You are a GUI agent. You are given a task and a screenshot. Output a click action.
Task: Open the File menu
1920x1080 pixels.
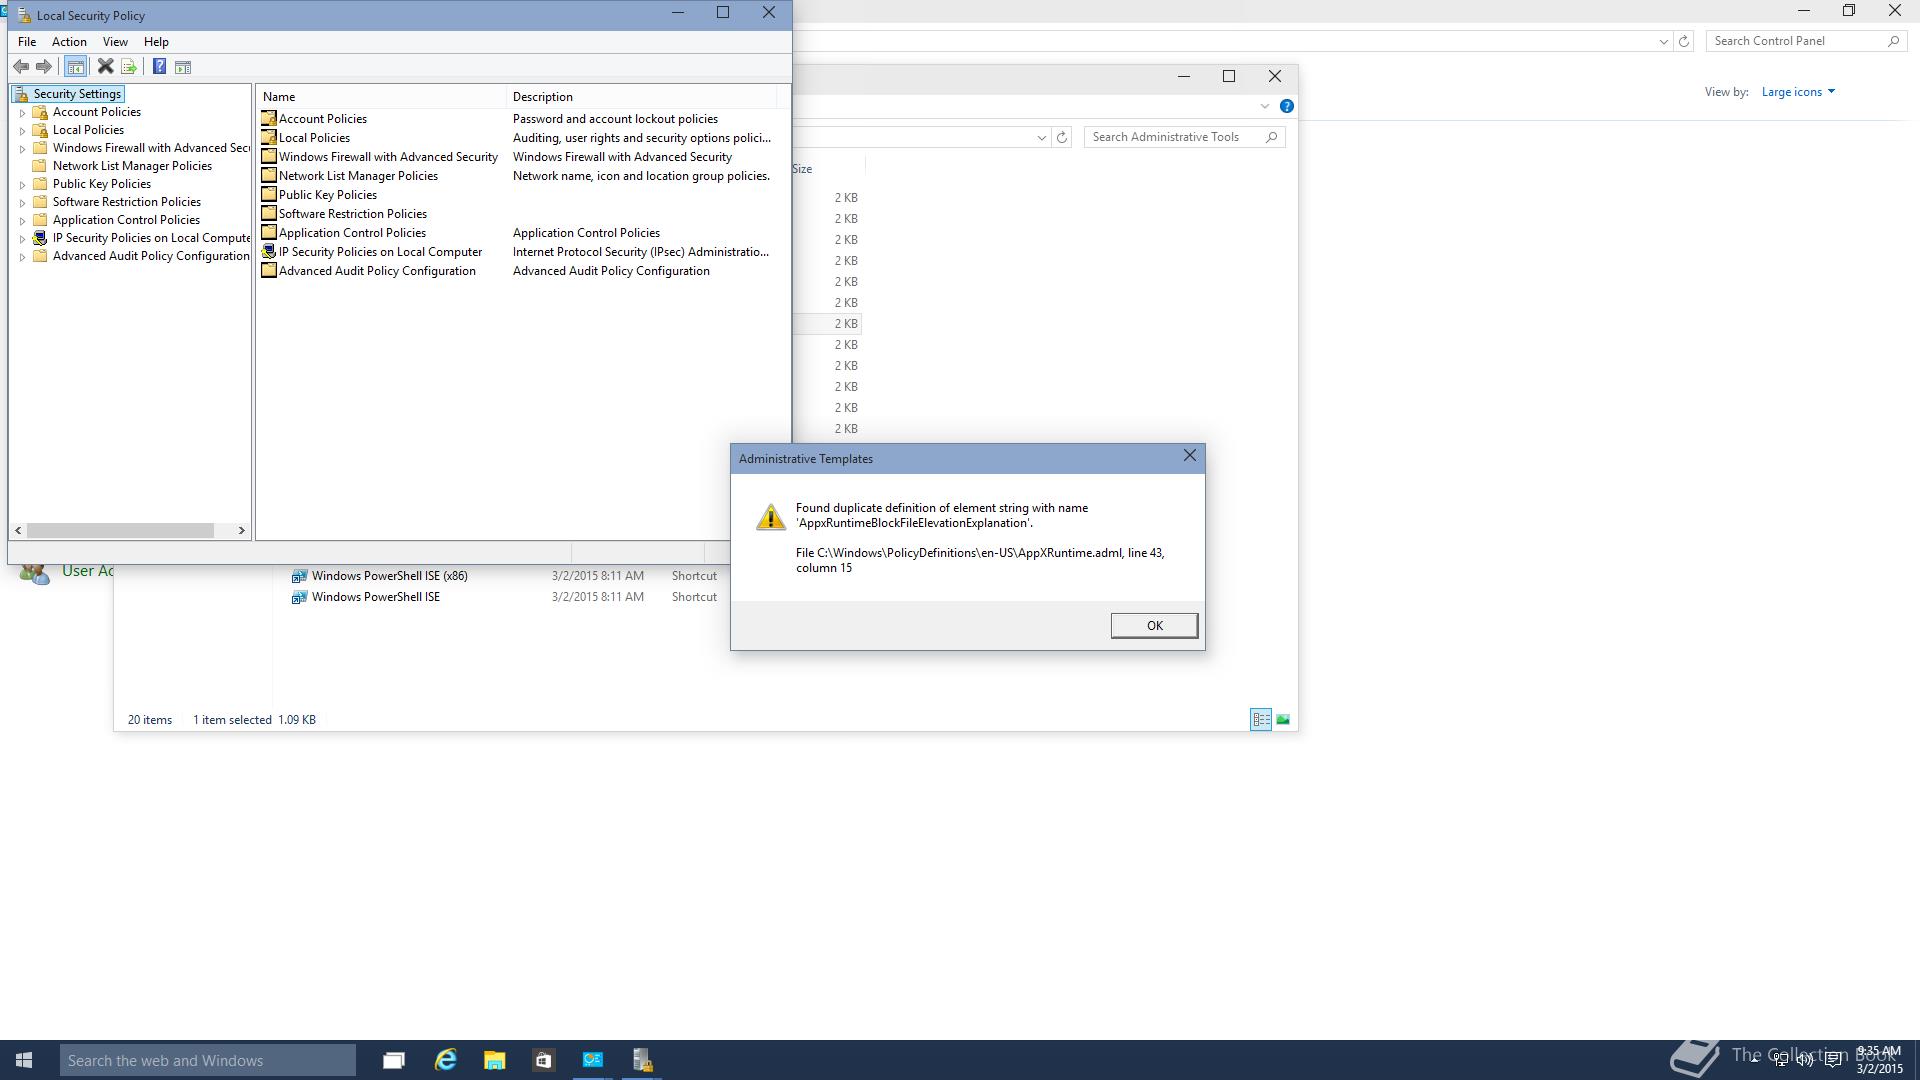pos(27,42)
